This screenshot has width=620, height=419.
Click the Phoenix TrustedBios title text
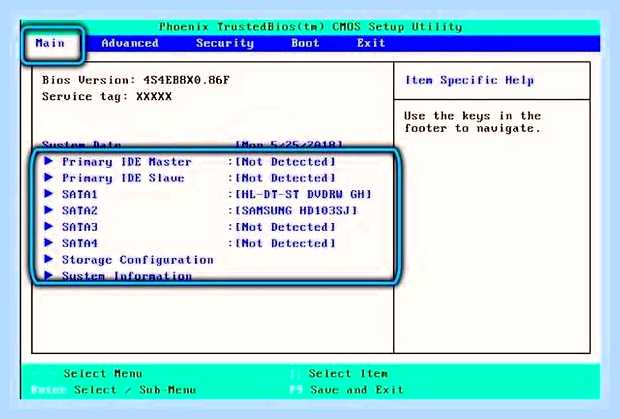coord(310,27)
